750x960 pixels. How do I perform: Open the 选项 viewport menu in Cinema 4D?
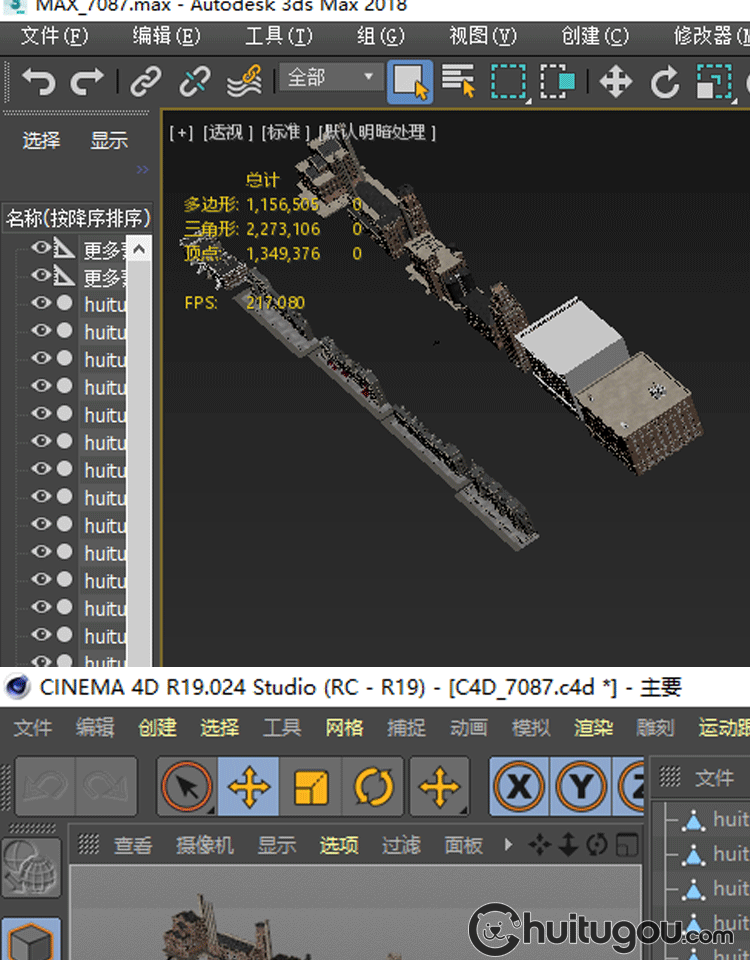click(x=339, y=846)
